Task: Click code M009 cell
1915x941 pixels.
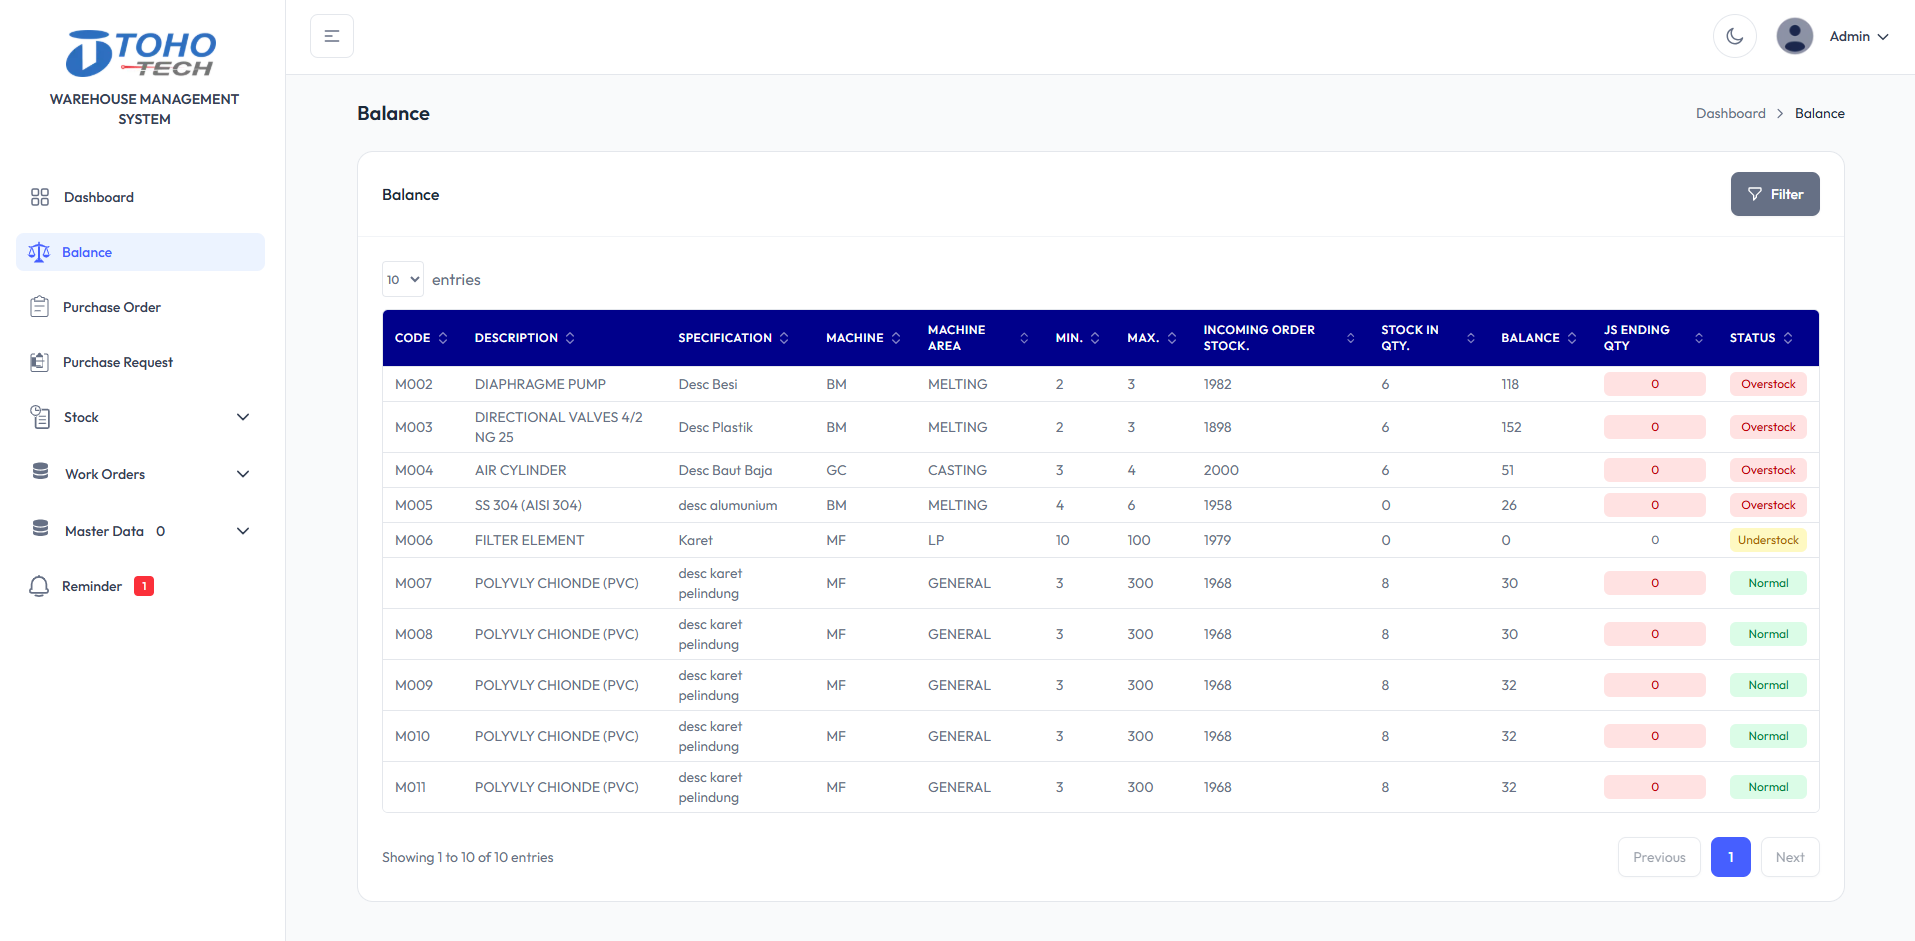Action: coord(414,685)
